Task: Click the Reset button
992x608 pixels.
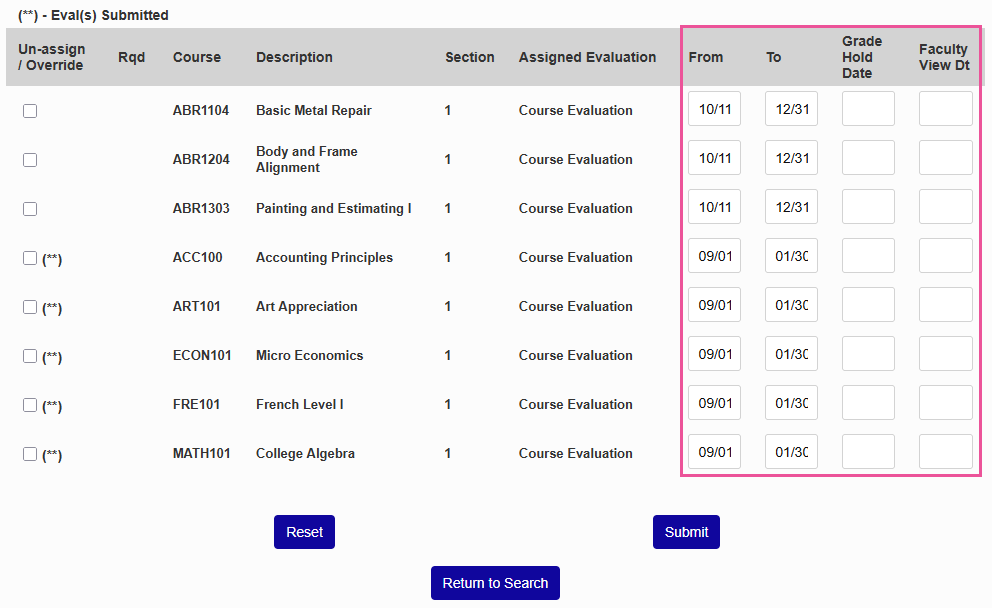Action: click(304, 532)
